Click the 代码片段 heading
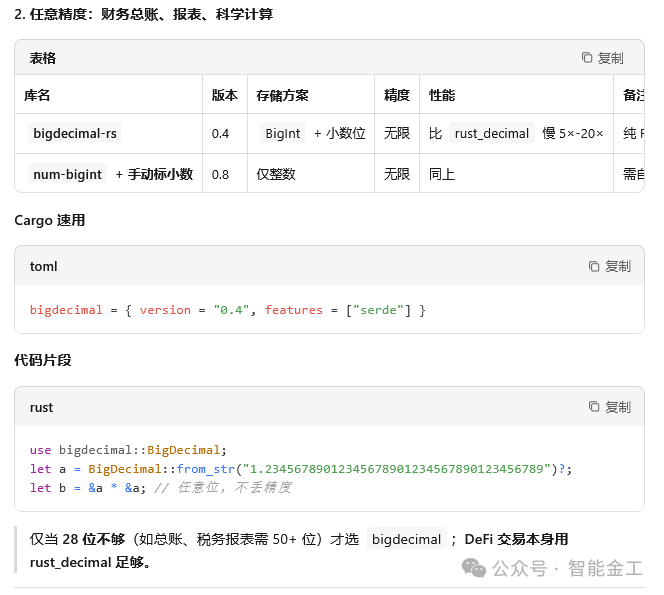Viewport: 664px width, 595px height. click(x=43, y=360)
